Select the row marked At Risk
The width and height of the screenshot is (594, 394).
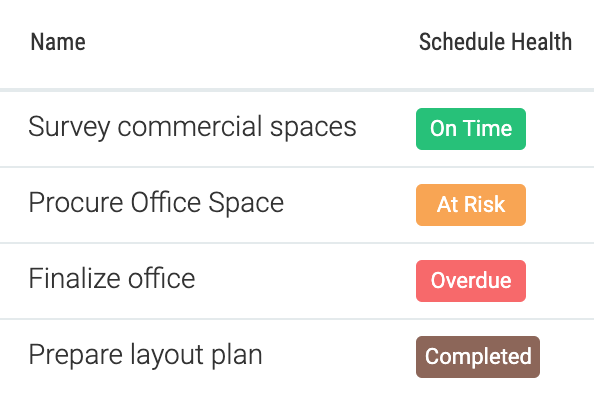(x=297, y=205)
